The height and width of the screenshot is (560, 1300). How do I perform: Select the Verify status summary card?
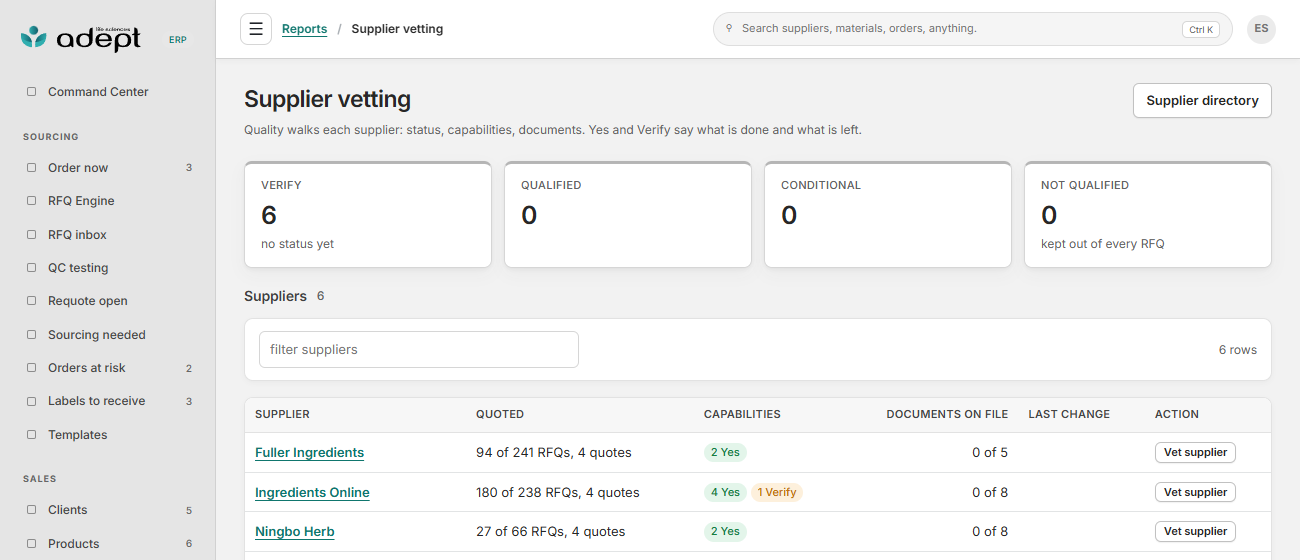(368, 215)
